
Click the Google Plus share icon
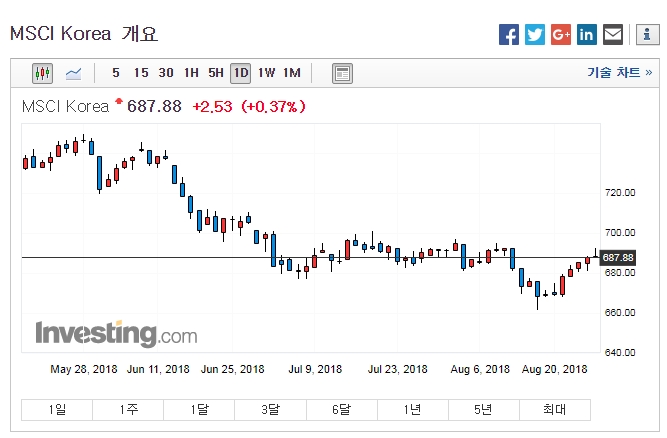coord(561,35)
